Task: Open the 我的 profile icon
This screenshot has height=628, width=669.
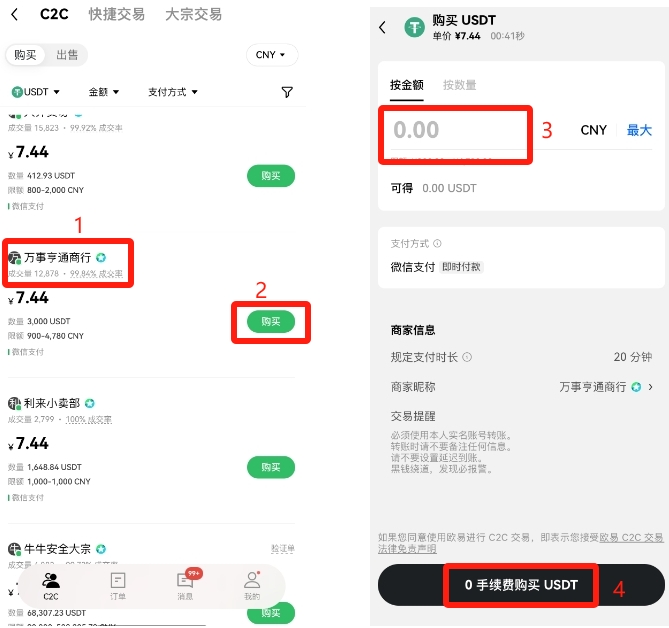Action: point(252,586)
